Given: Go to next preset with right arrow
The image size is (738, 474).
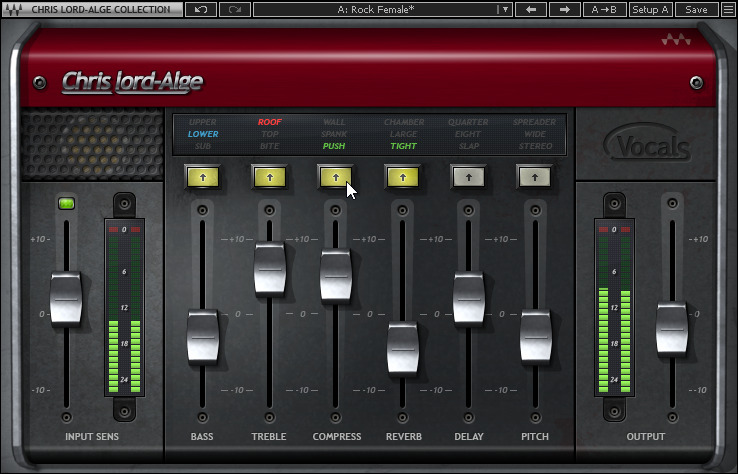Looking at the screenshot, I should click(565, 9).
